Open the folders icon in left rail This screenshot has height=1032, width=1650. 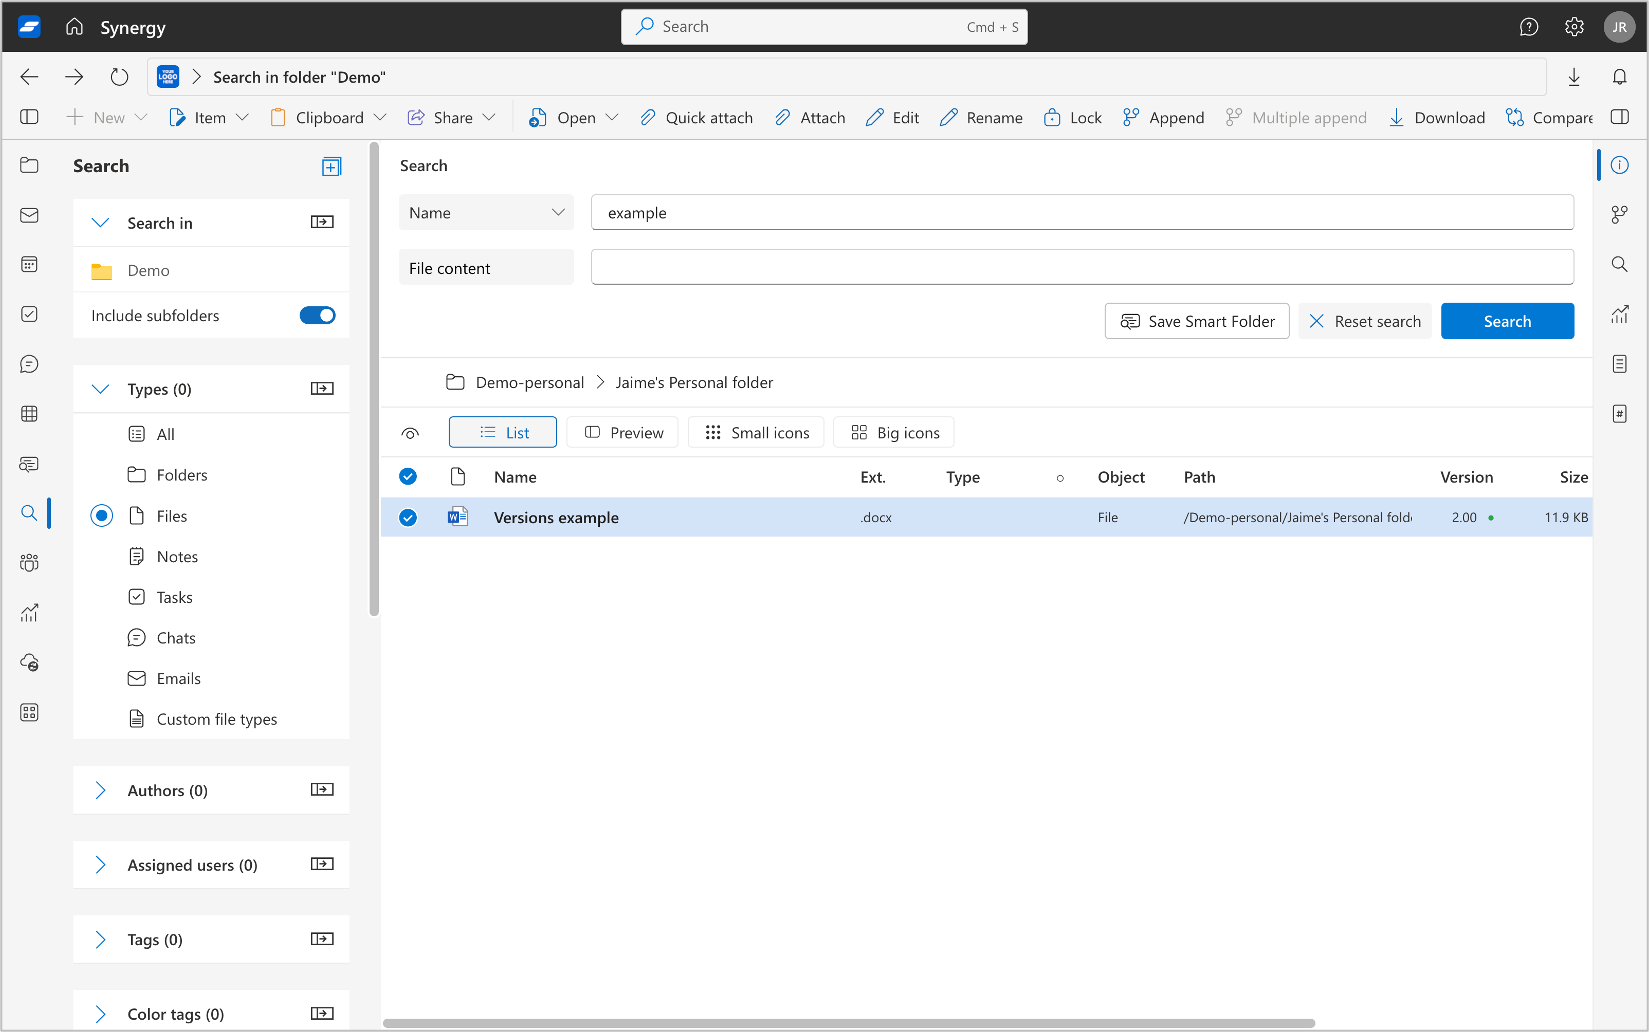coord(29,165)
